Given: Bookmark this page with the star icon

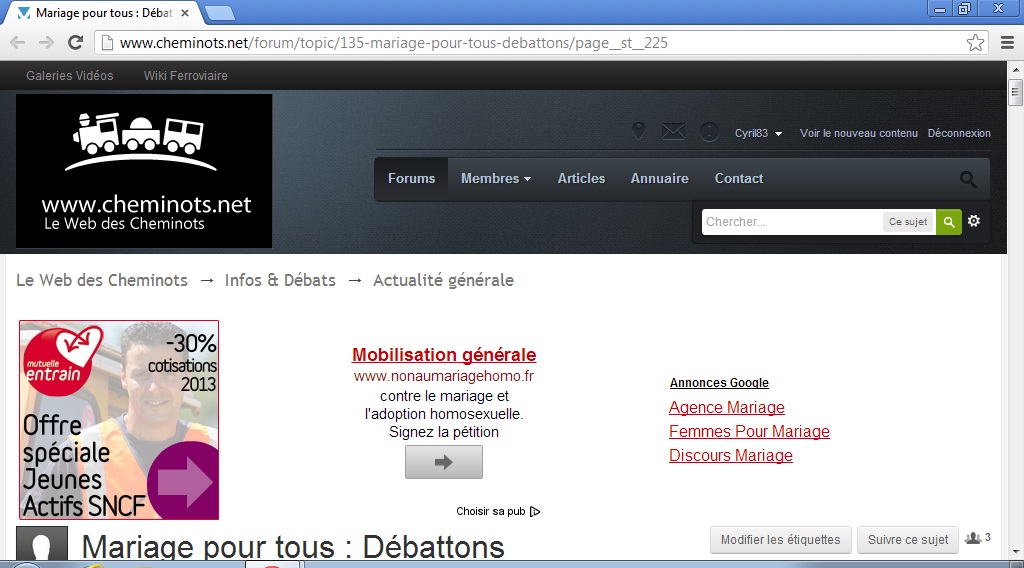Looking at the screenshot, I should click(975, 43).
